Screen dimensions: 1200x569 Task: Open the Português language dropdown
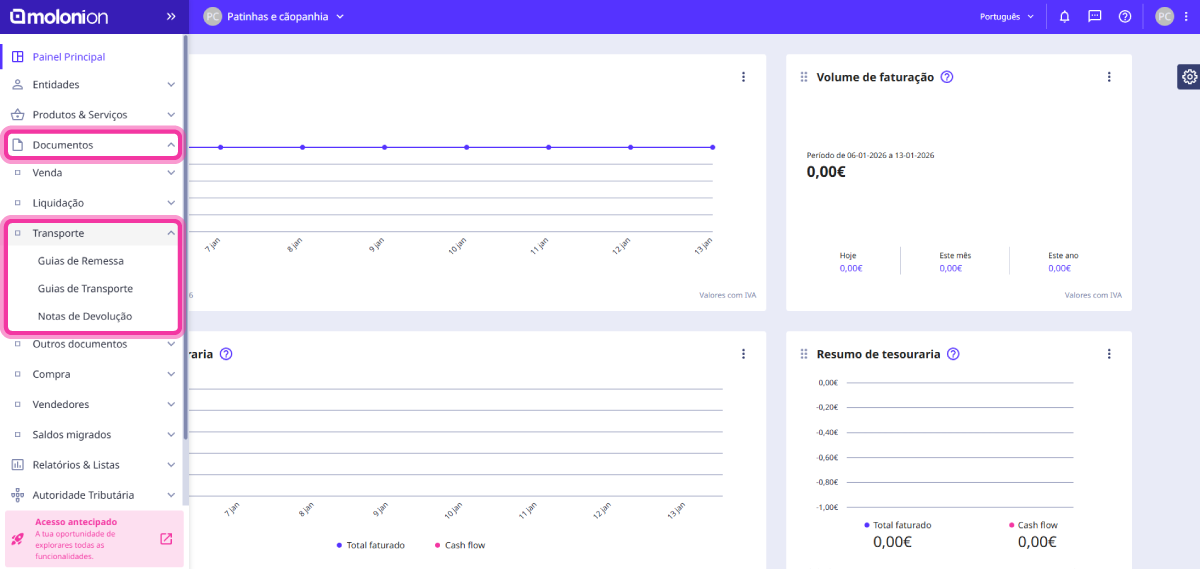pos(1007,17)
